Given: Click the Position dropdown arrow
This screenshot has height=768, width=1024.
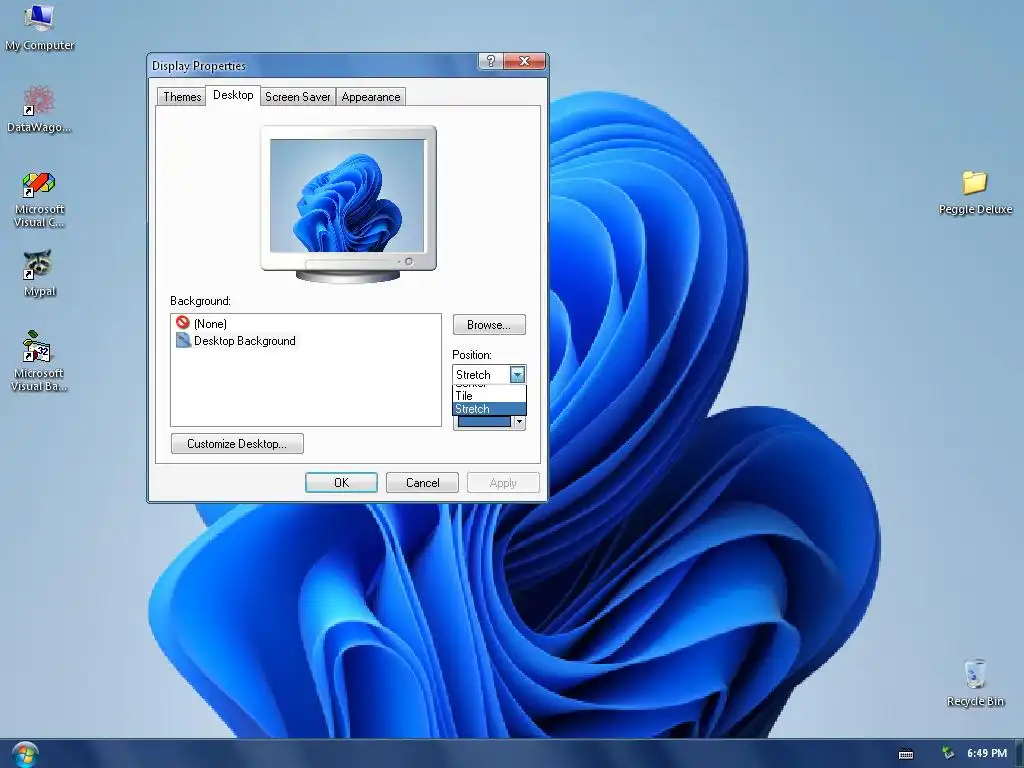Looking at the screenshot, I should (517, 375).
